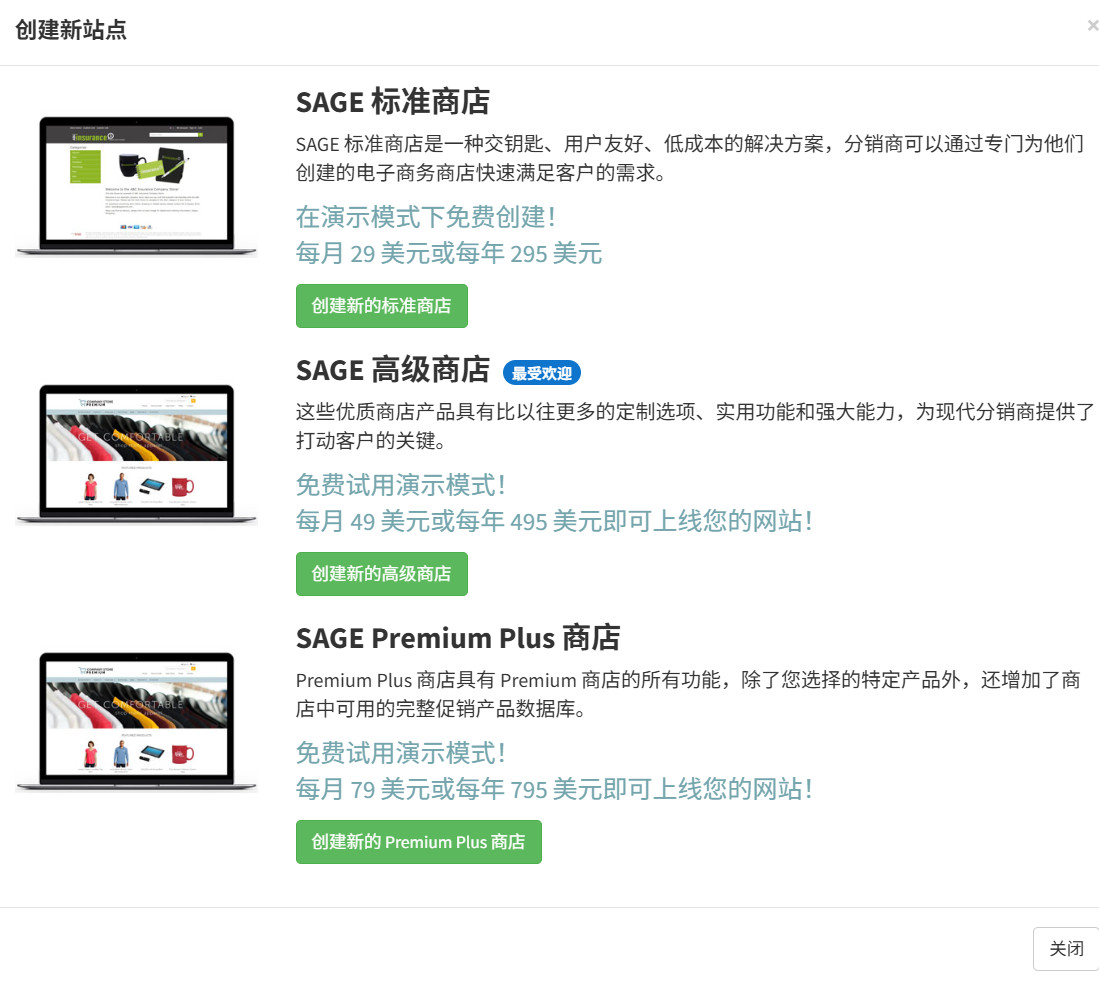The height and width of the screenshot is (983, 1099).
Task: Click the 创建新站点 dialog title
Action: [x=70, y=29]
